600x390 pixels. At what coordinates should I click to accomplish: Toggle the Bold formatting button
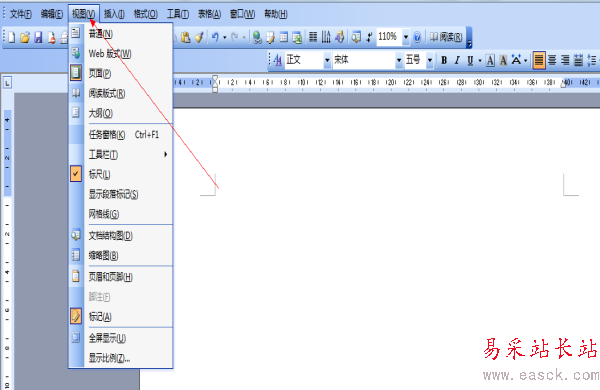[x=444, y=60]
